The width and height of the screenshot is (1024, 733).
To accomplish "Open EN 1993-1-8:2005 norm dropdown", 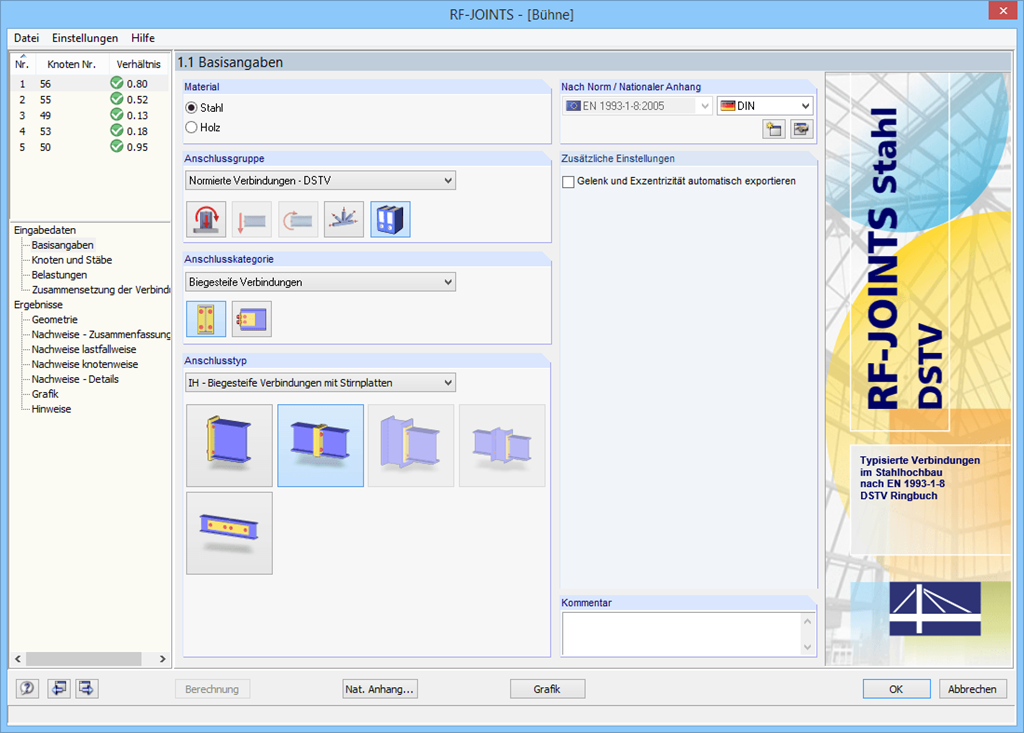I will tap(637, 106).
